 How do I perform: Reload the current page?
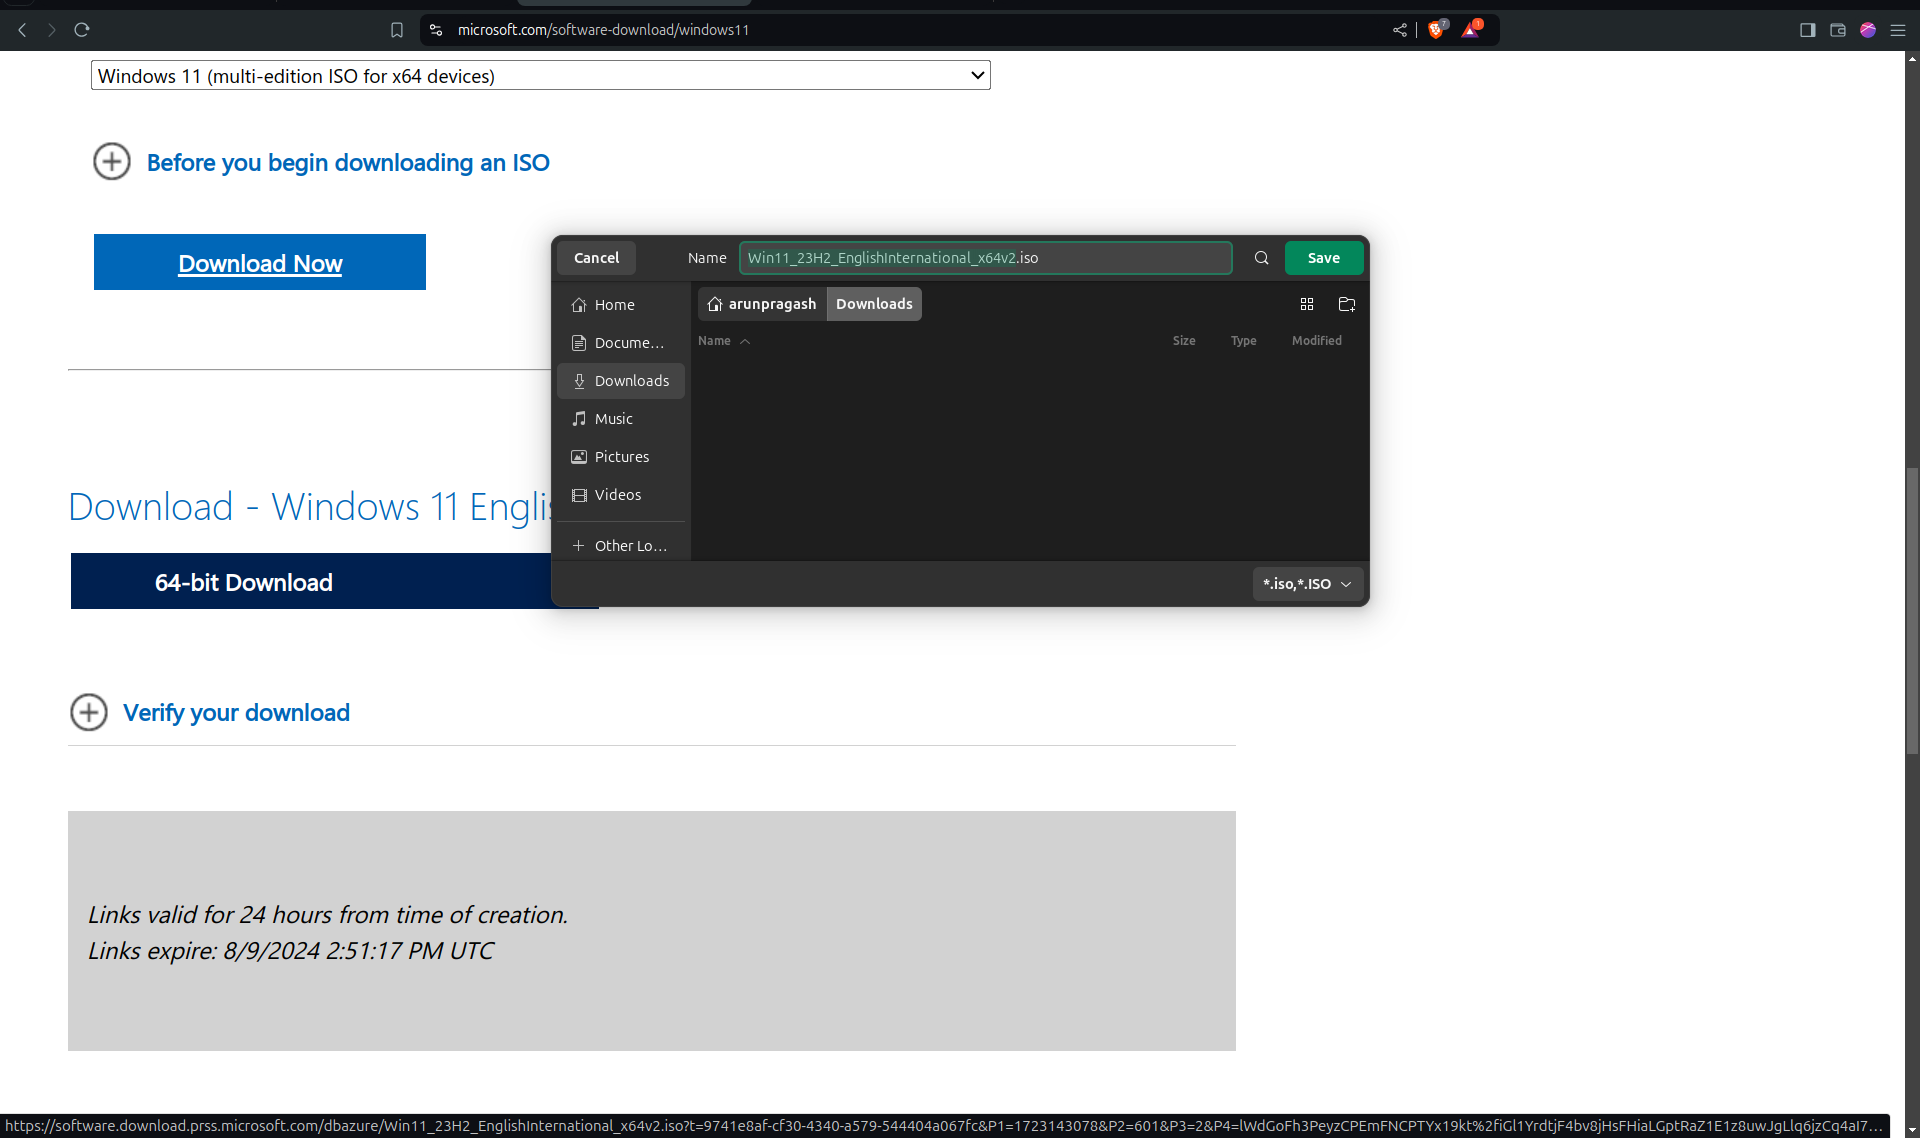click(x=82, y=30)
